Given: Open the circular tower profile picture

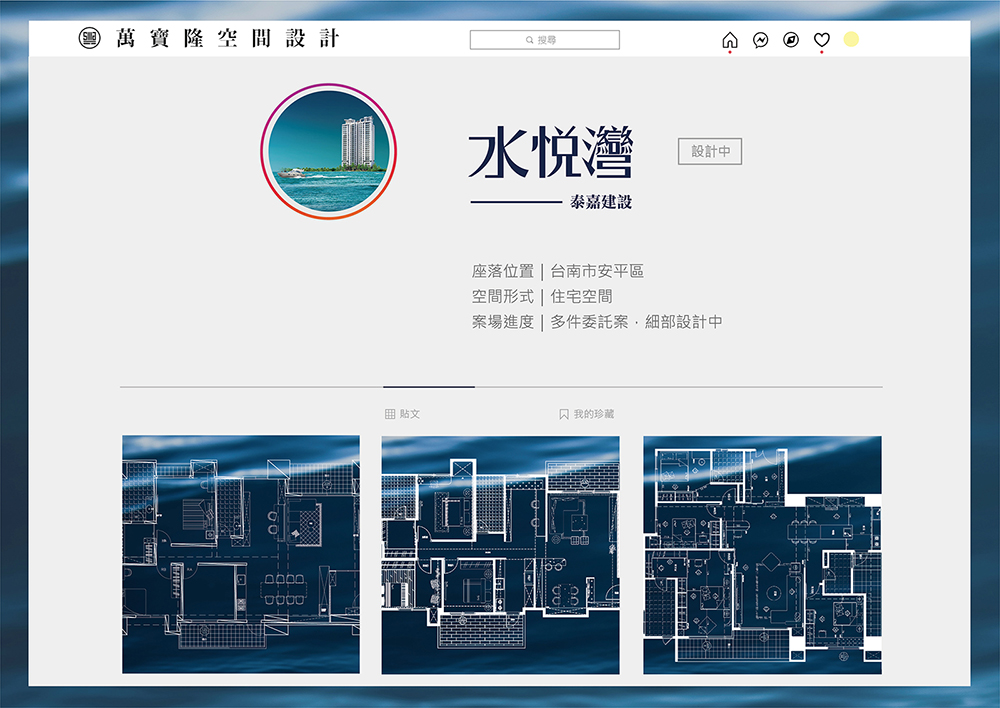Looking at the screenshot, I should click(329, 152).
